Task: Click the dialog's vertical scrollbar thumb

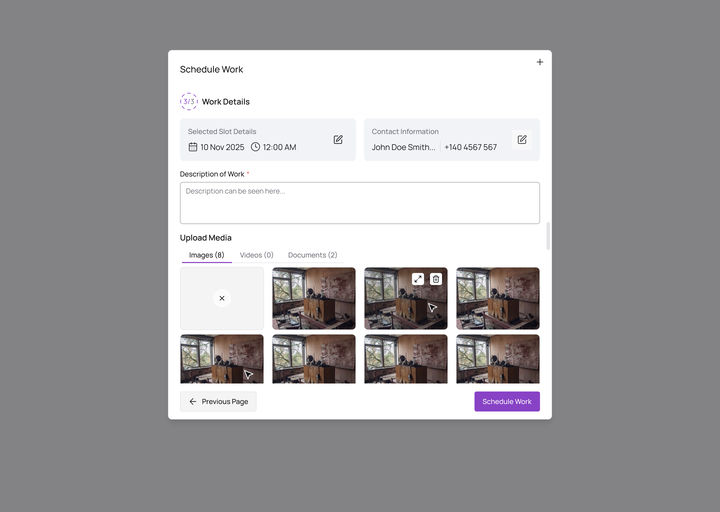Action: point(547,236)
